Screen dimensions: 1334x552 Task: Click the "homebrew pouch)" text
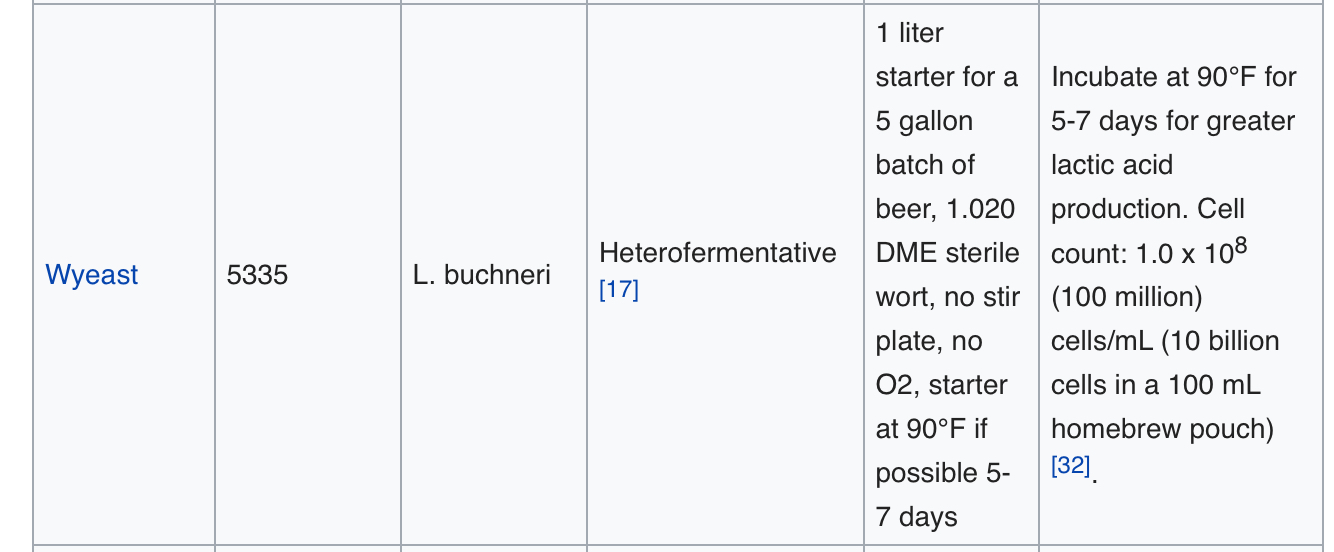(x=1162, y=429)
